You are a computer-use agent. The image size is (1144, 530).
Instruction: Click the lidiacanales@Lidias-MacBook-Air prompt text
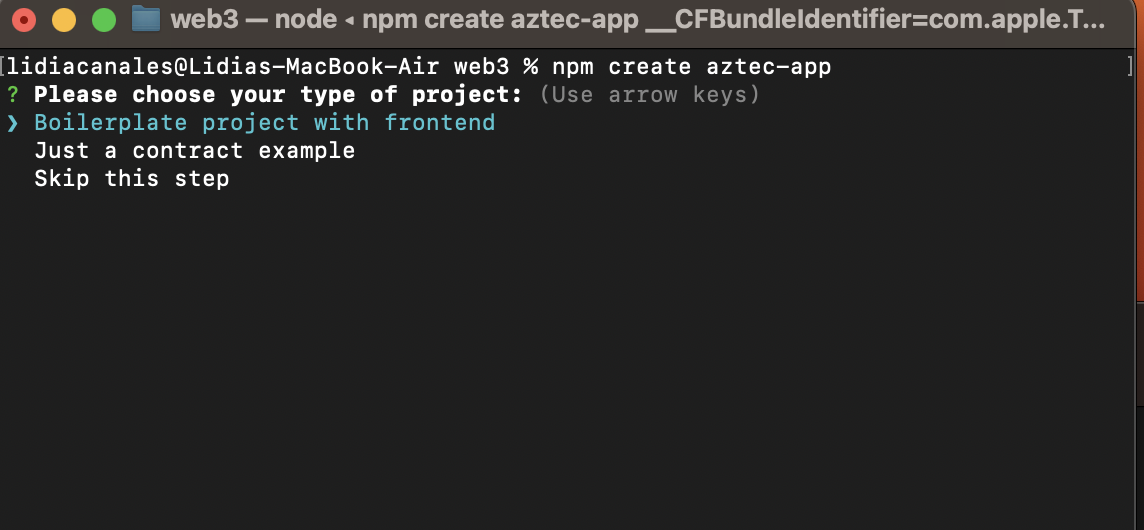click(223, 67)
